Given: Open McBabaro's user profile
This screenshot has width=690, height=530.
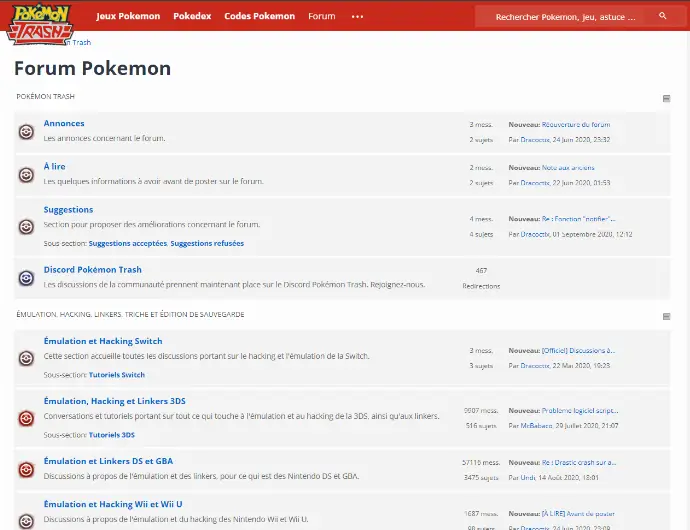Looking at the screenshot, I should click(536, 426).
